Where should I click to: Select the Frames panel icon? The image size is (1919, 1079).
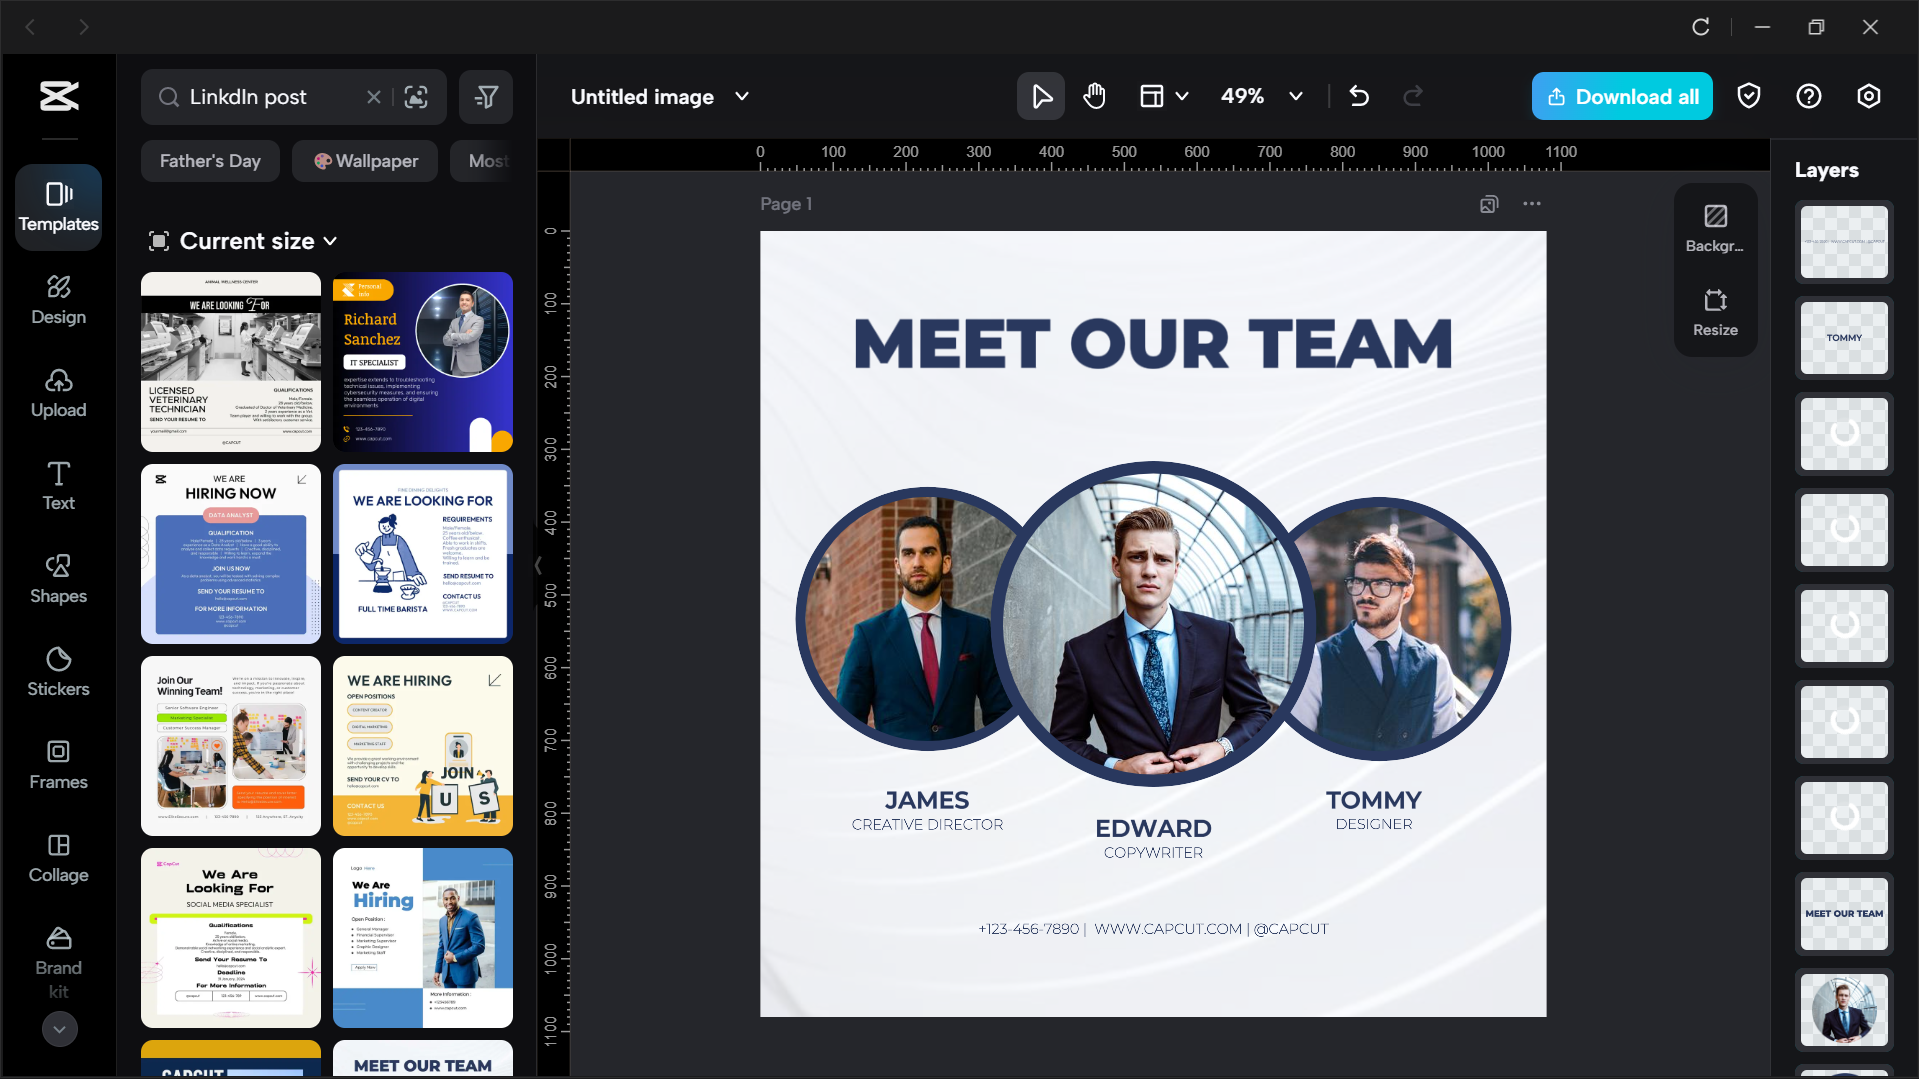[57, 764]
